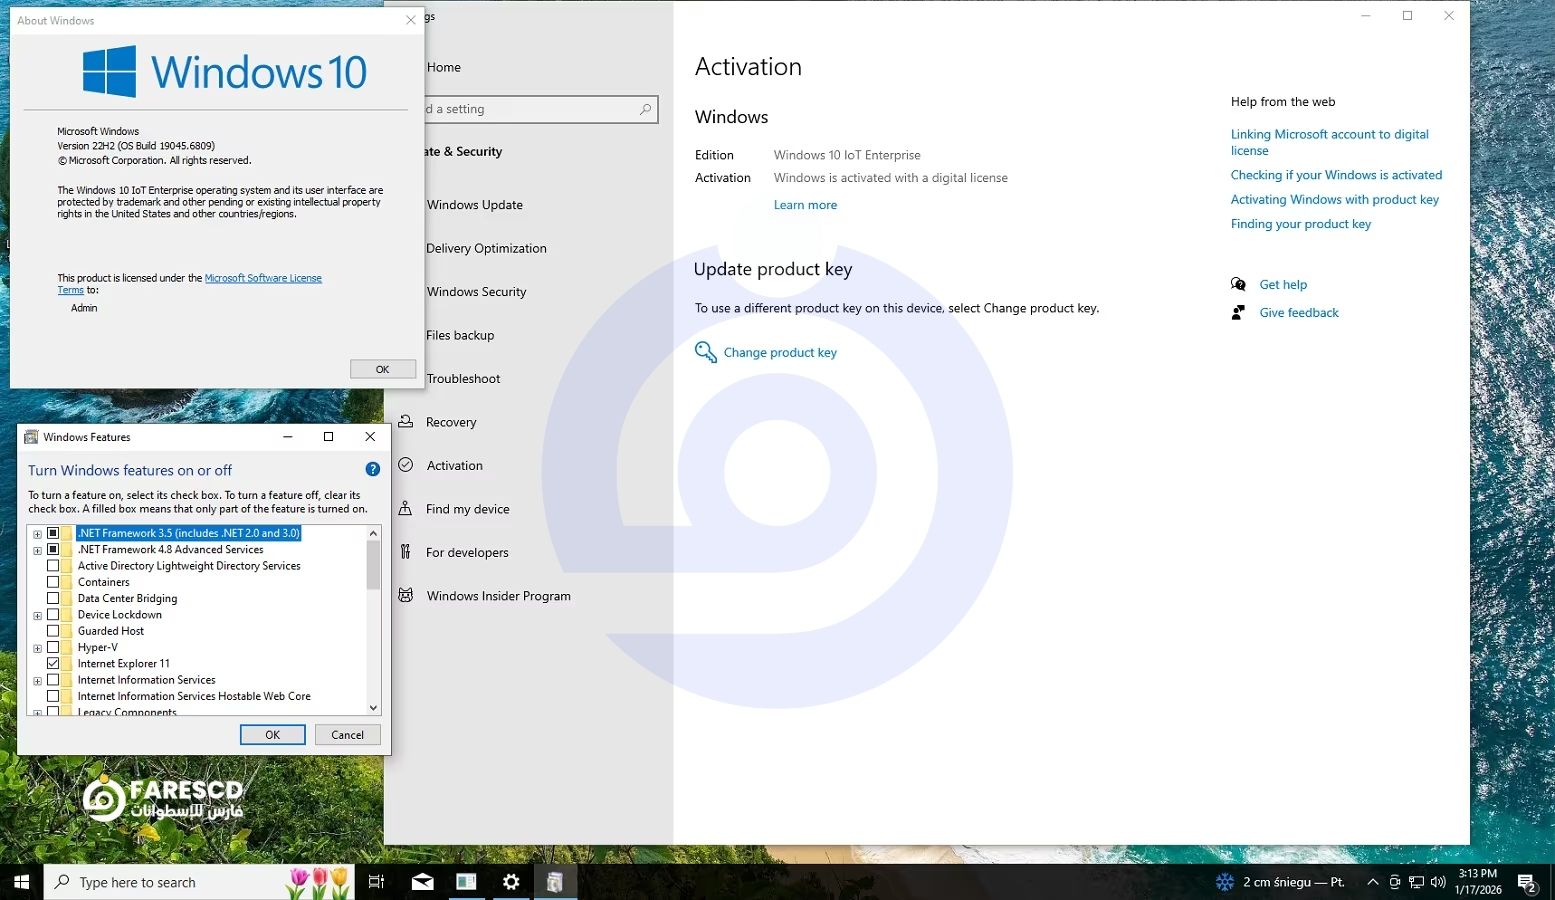This screenshot has width=1555, height=900.
Task: Open the Mail app on taskbar
Action: pos(422,882)
